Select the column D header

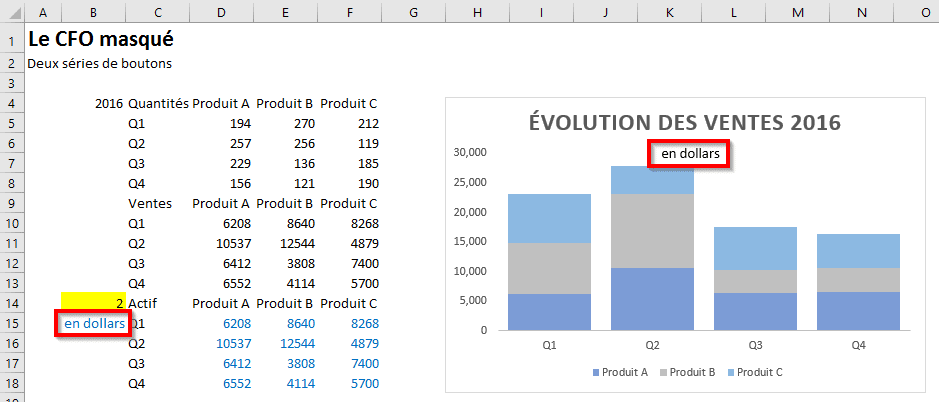click(220, 12)
